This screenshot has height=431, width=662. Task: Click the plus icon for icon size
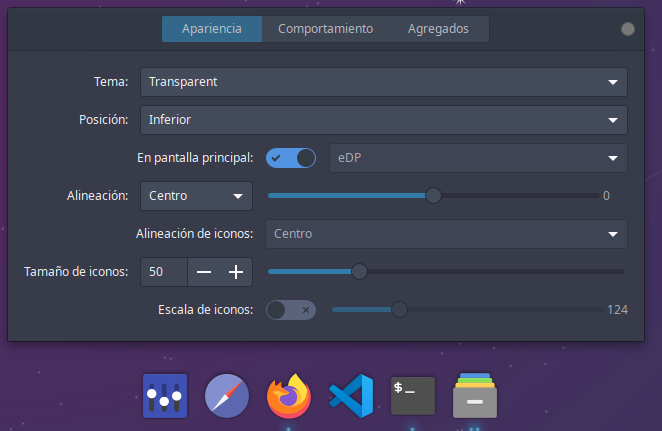(x=236, y=272)
